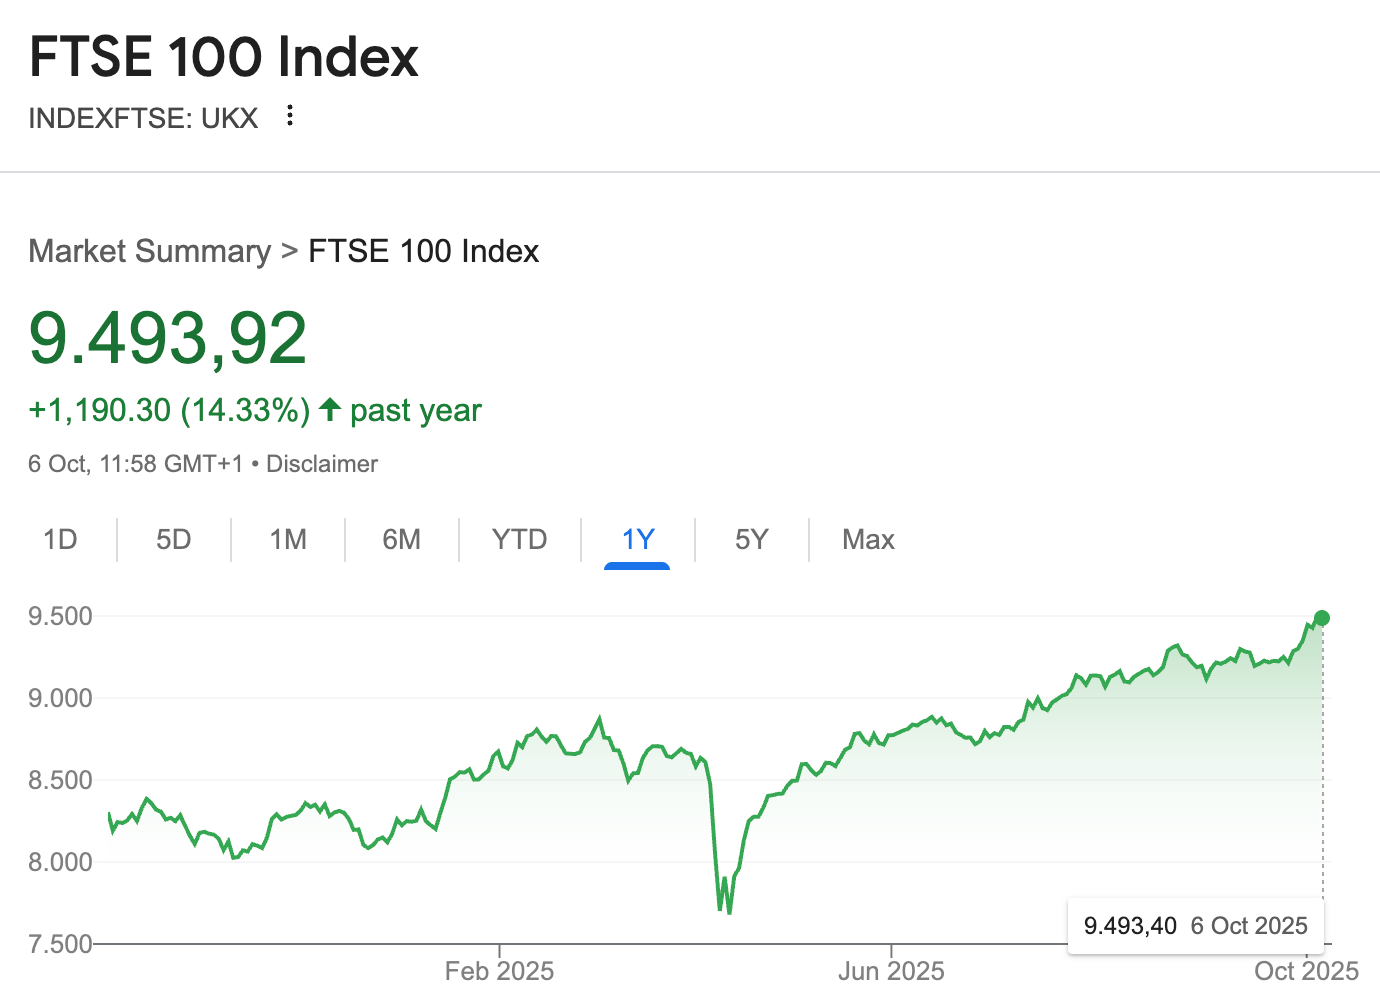Click the Feb 2025 axis marker
Screen dimensions: 1380x1008
click(499, 970)
